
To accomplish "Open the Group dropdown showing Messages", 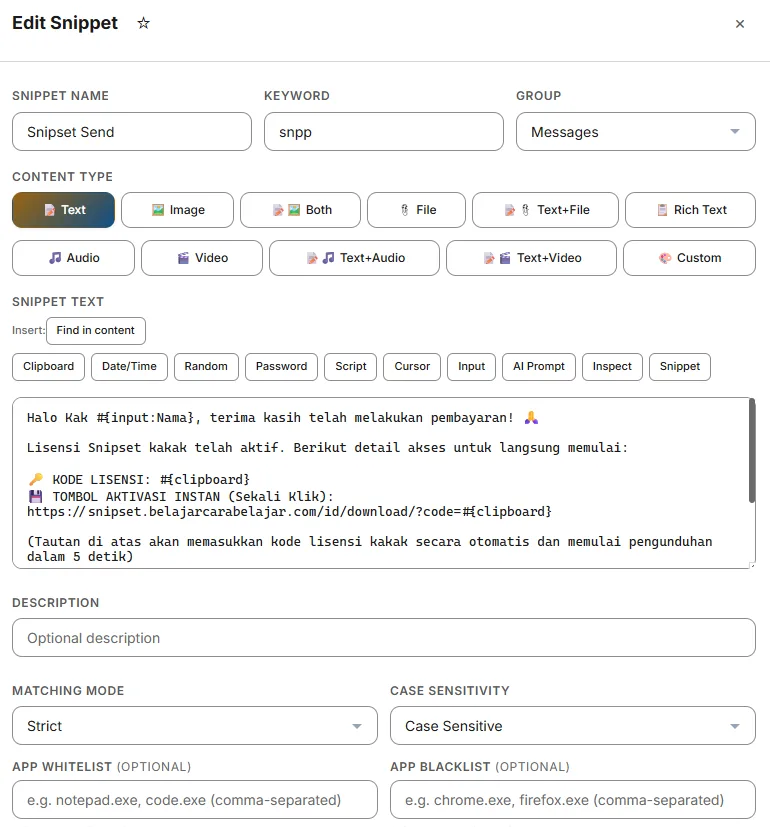I will [636, 131].
